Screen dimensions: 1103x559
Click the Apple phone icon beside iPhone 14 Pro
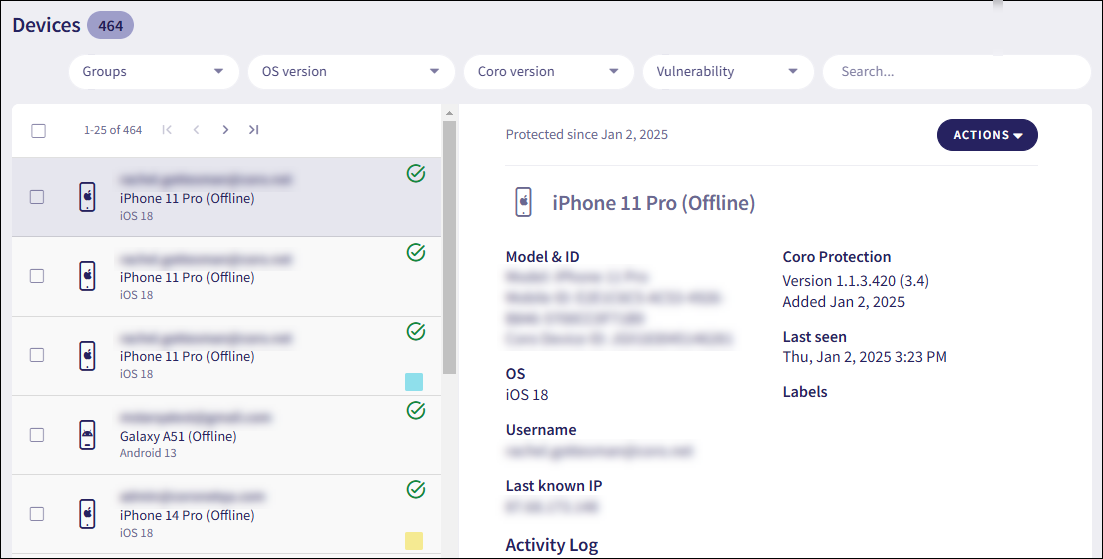(x=88, y=514)
